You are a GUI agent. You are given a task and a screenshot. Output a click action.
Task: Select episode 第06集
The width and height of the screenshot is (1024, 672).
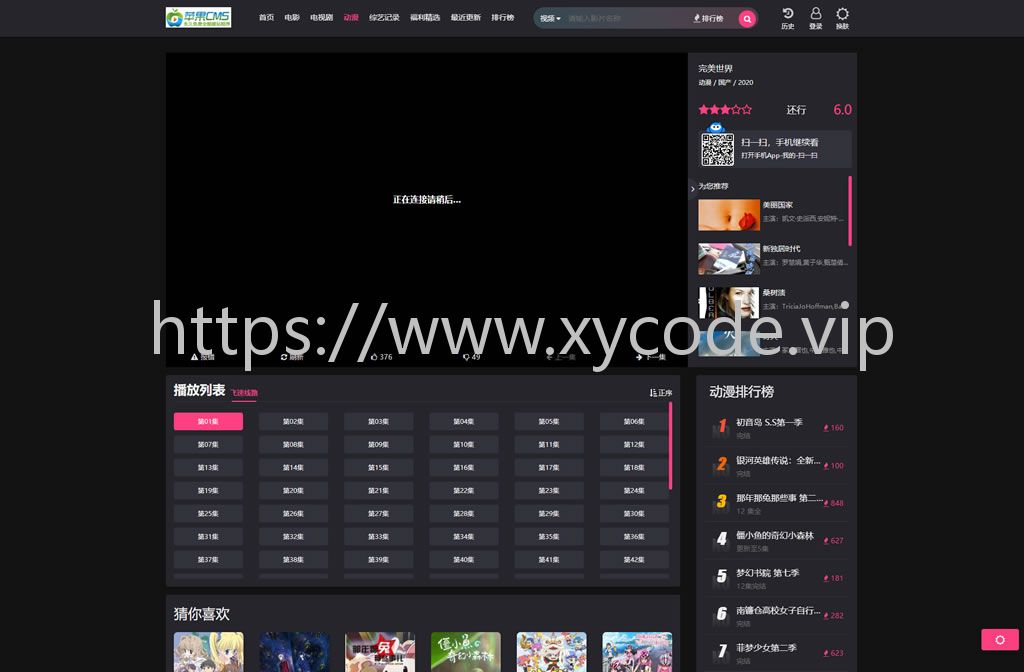(634, 421)
